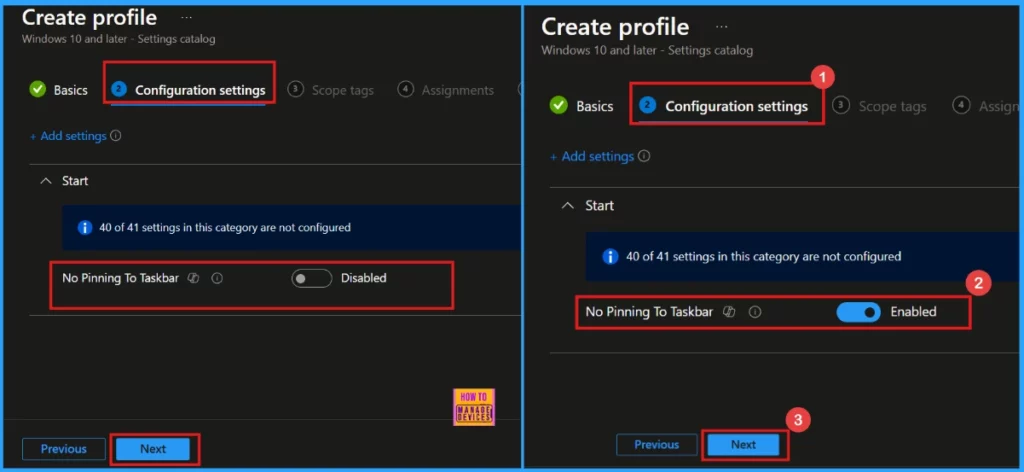Click green checkmark beside right Basics
Viewport: 1024px width, 472px height.
[558, 105]
